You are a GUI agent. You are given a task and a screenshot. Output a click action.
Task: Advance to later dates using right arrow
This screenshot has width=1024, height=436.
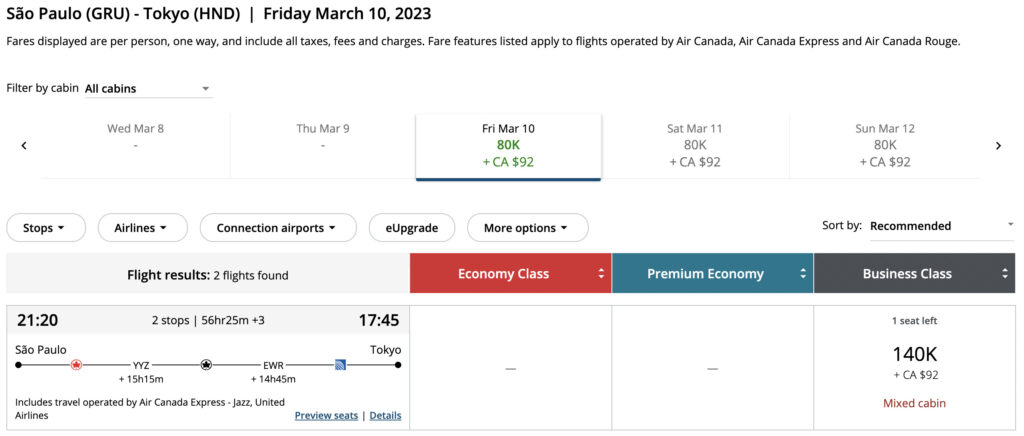click(x=998, y=146)
